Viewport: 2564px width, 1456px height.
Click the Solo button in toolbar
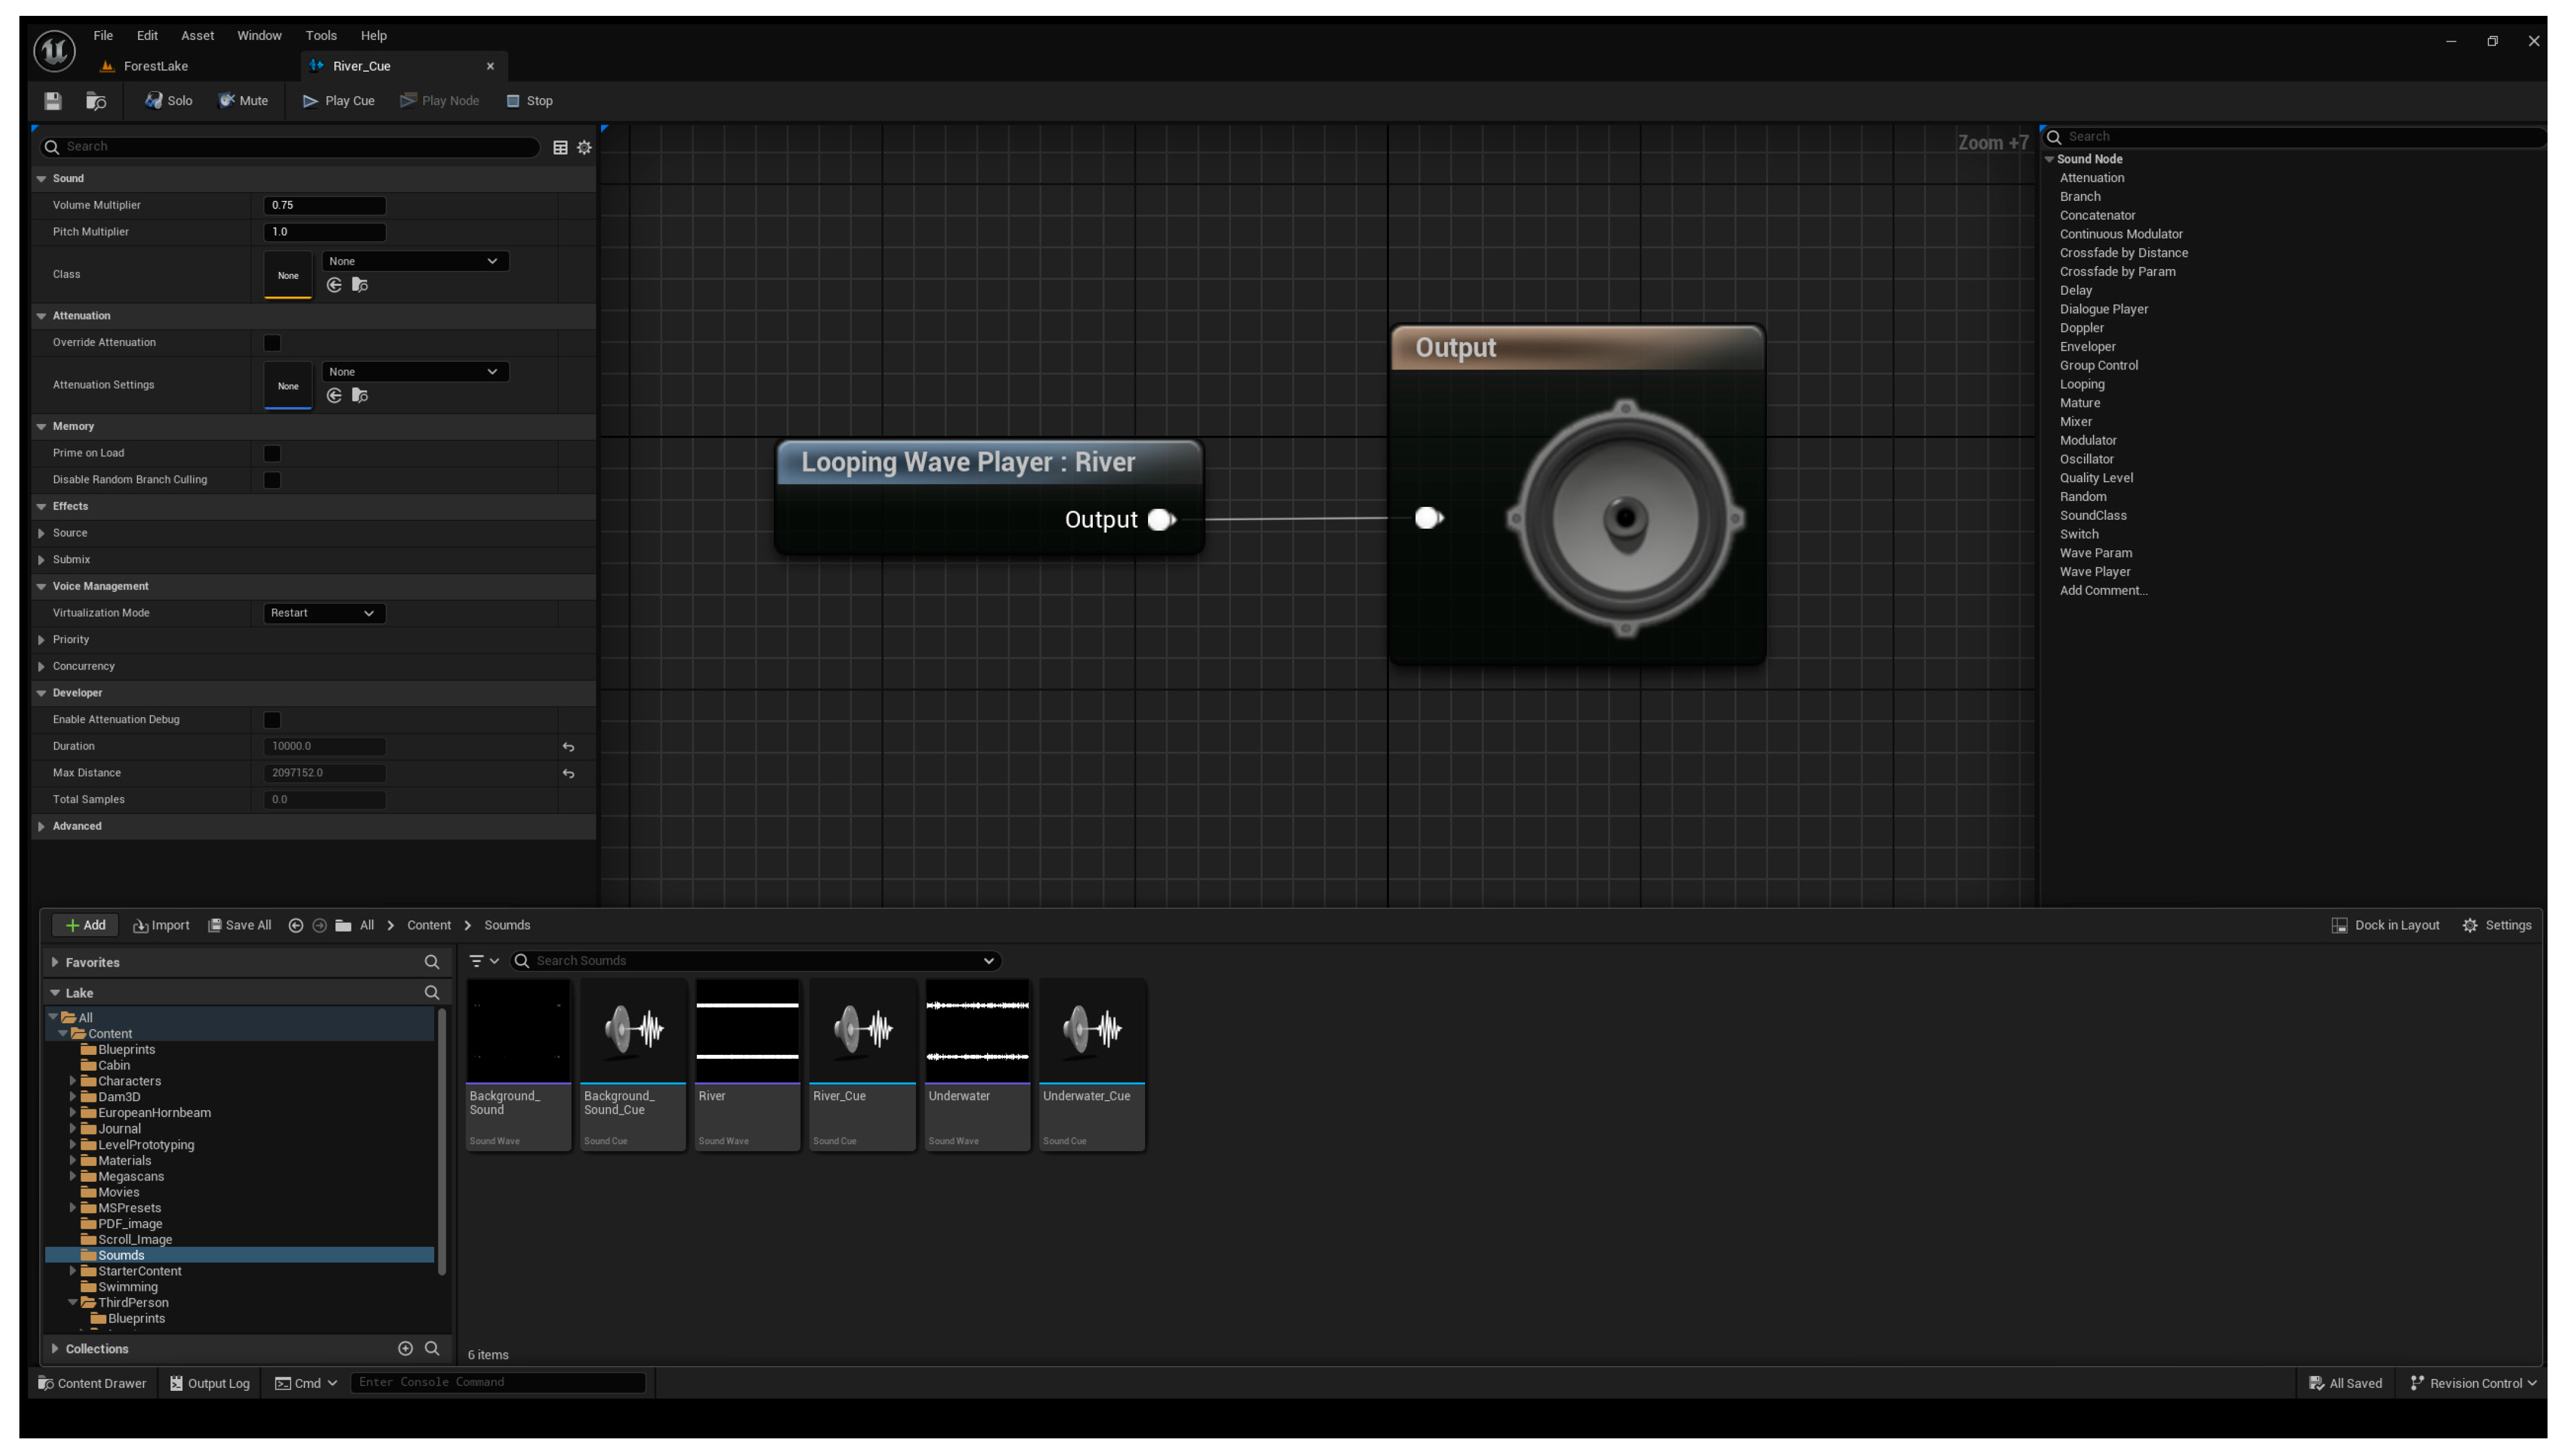(168, 101)
